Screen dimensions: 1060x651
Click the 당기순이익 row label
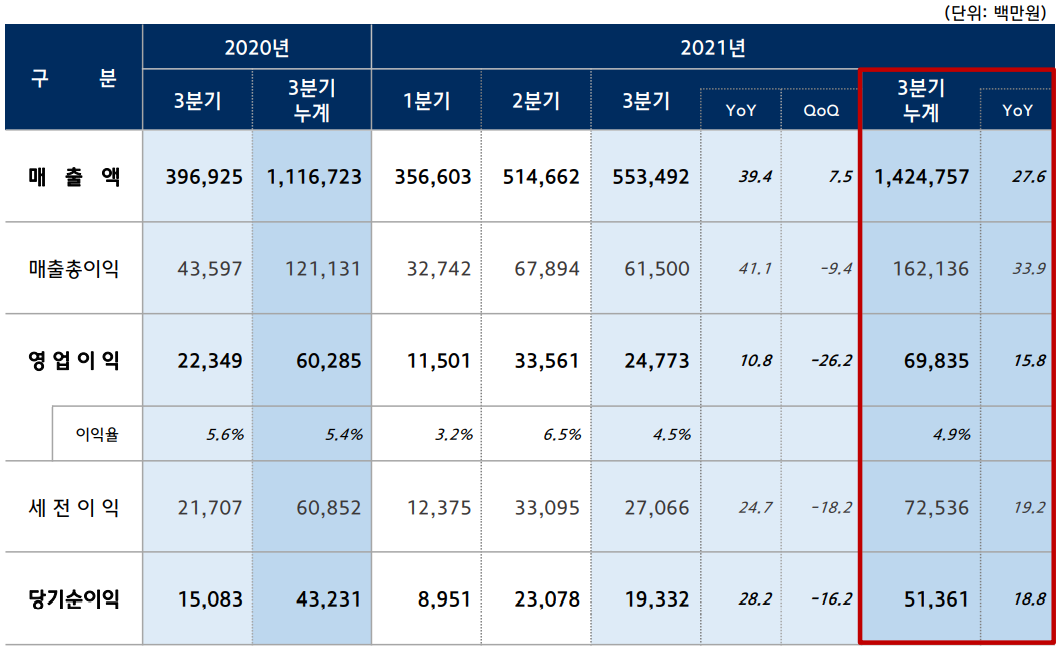72,597
